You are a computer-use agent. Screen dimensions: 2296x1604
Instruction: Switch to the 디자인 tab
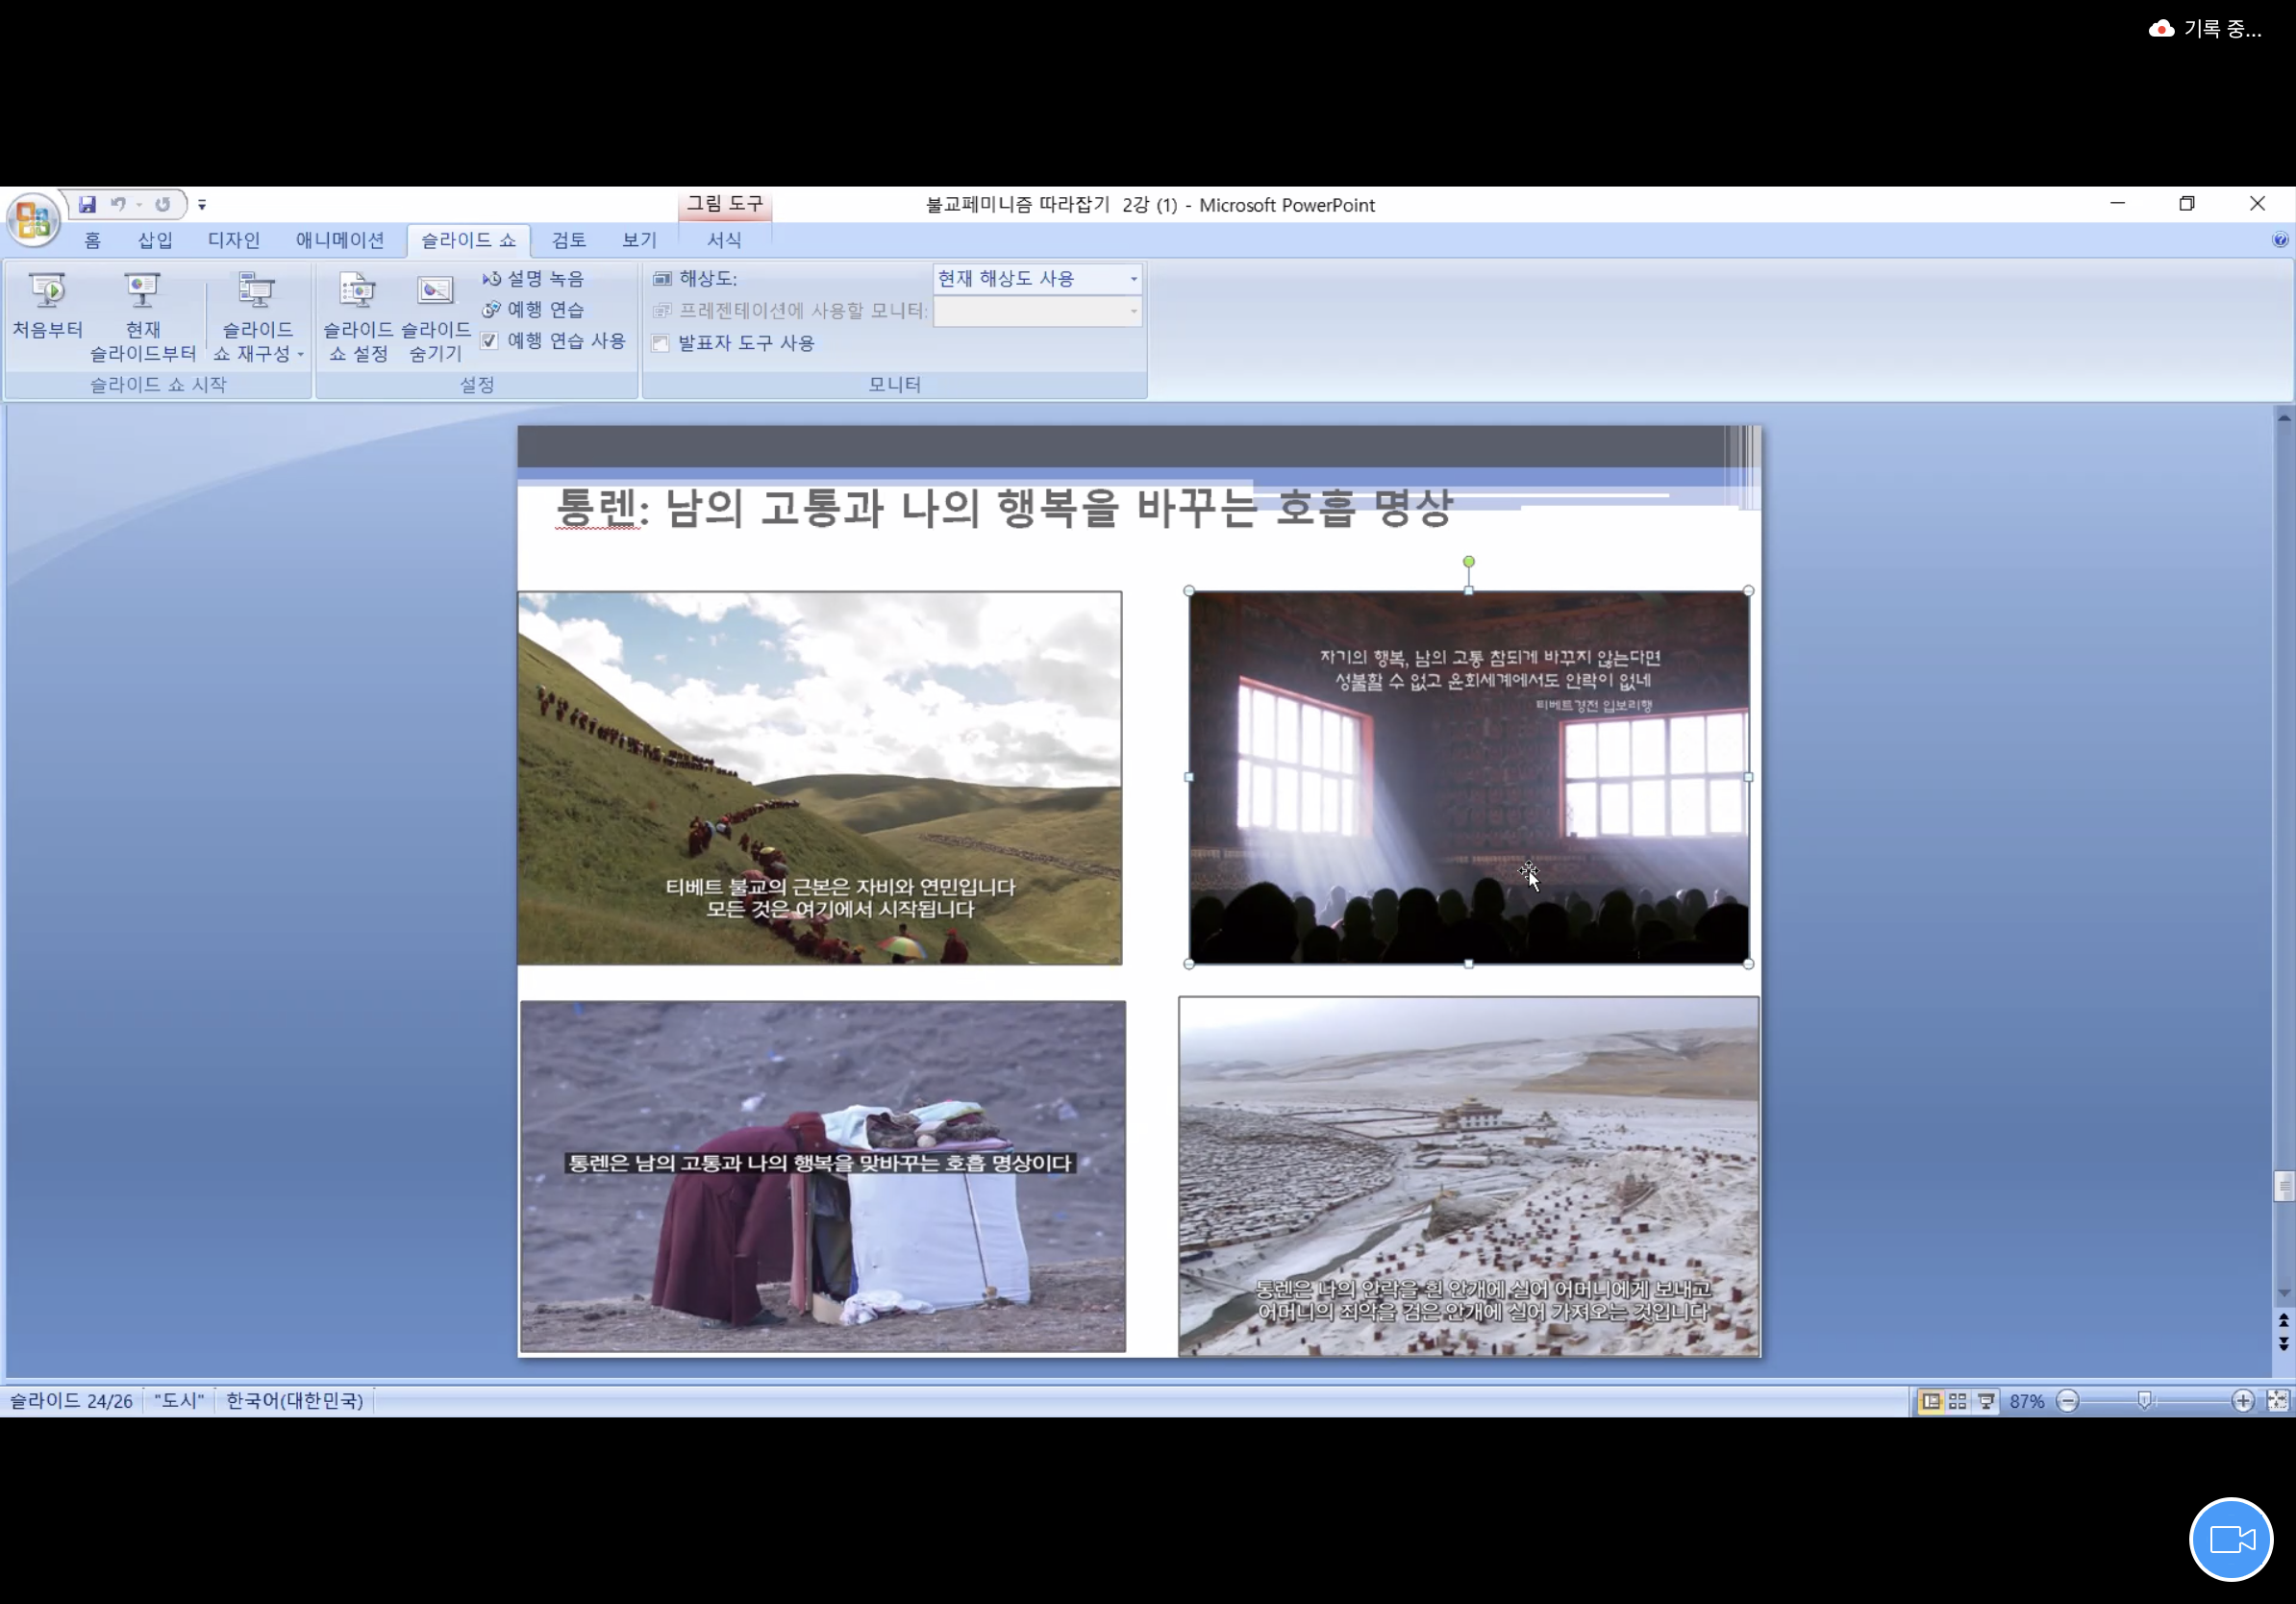[x=234, y=240]
